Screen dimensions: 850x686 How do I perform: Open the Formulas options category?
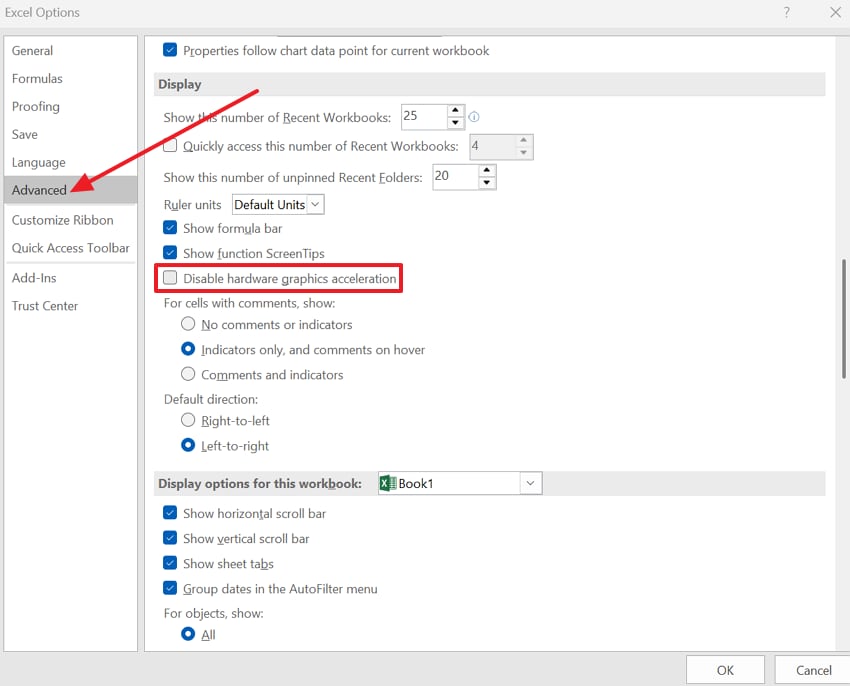[x=70, y=79]
